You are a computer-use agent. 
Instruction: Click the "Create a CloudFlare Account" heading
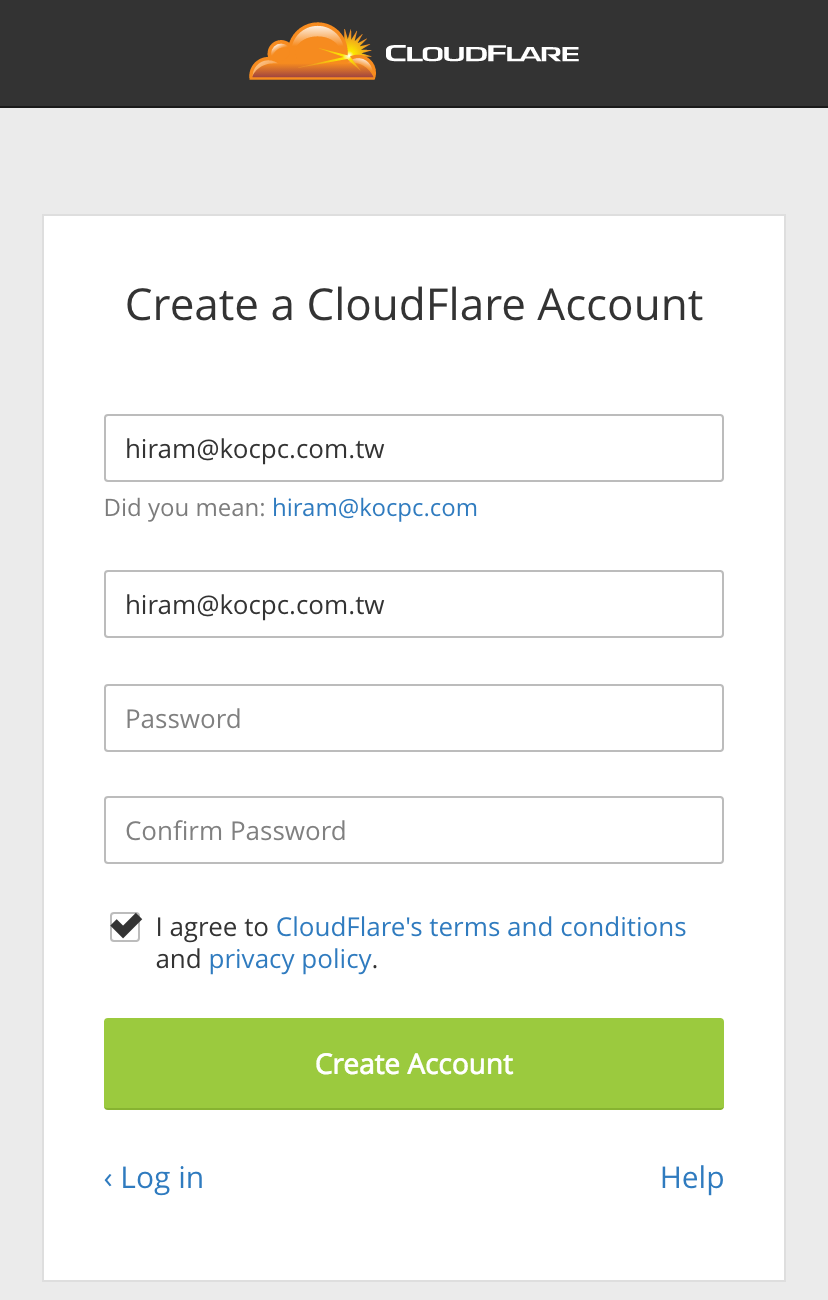tap(414, 304)
